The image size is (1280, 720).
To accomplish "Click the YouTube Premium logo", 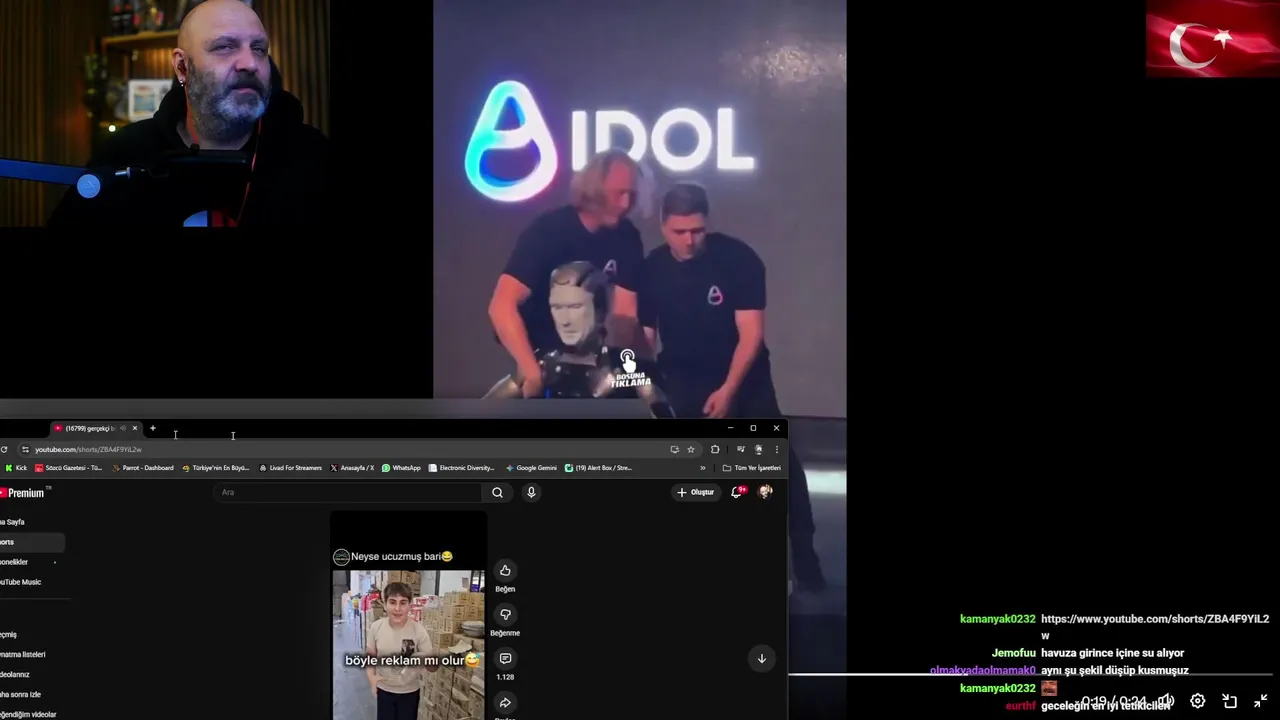I will pos(22,493).
